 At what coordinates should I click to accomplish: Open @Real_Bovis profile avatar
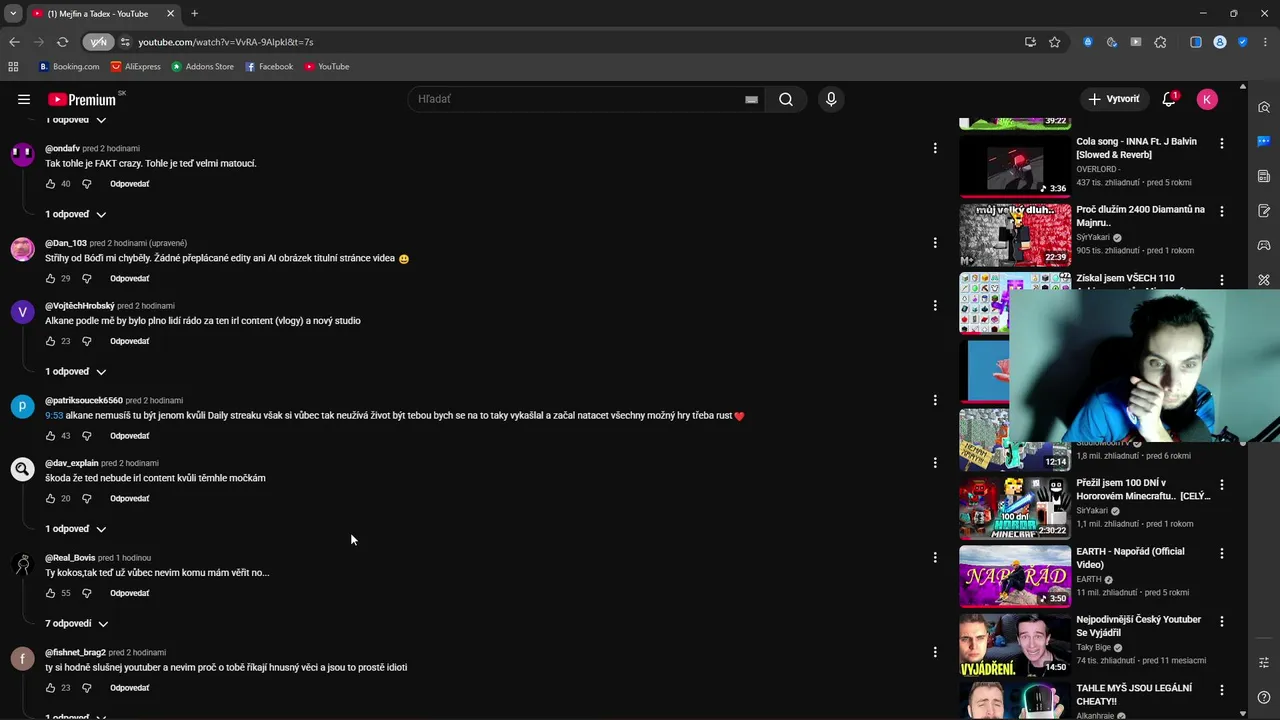22,565
